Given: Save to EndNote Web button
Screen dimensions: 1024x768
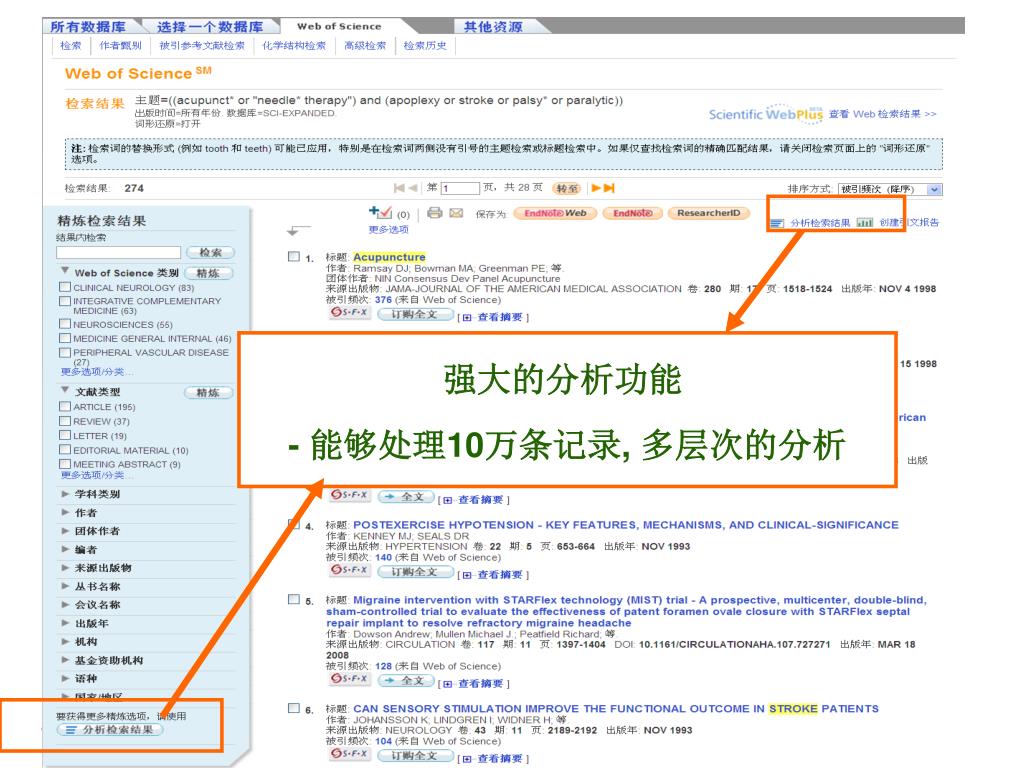Looking at the screenshot, I should point(555,213).
